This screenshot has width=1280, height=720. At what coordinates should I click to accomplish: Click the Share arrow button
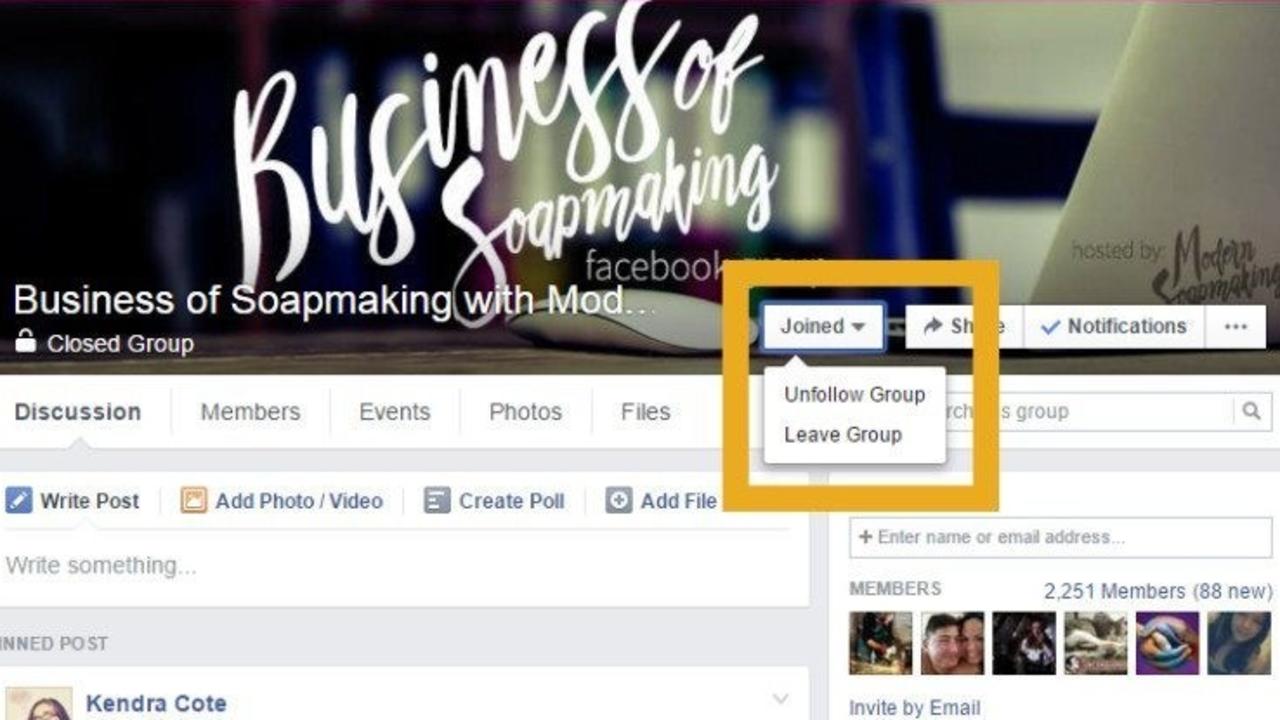point(964,327)
